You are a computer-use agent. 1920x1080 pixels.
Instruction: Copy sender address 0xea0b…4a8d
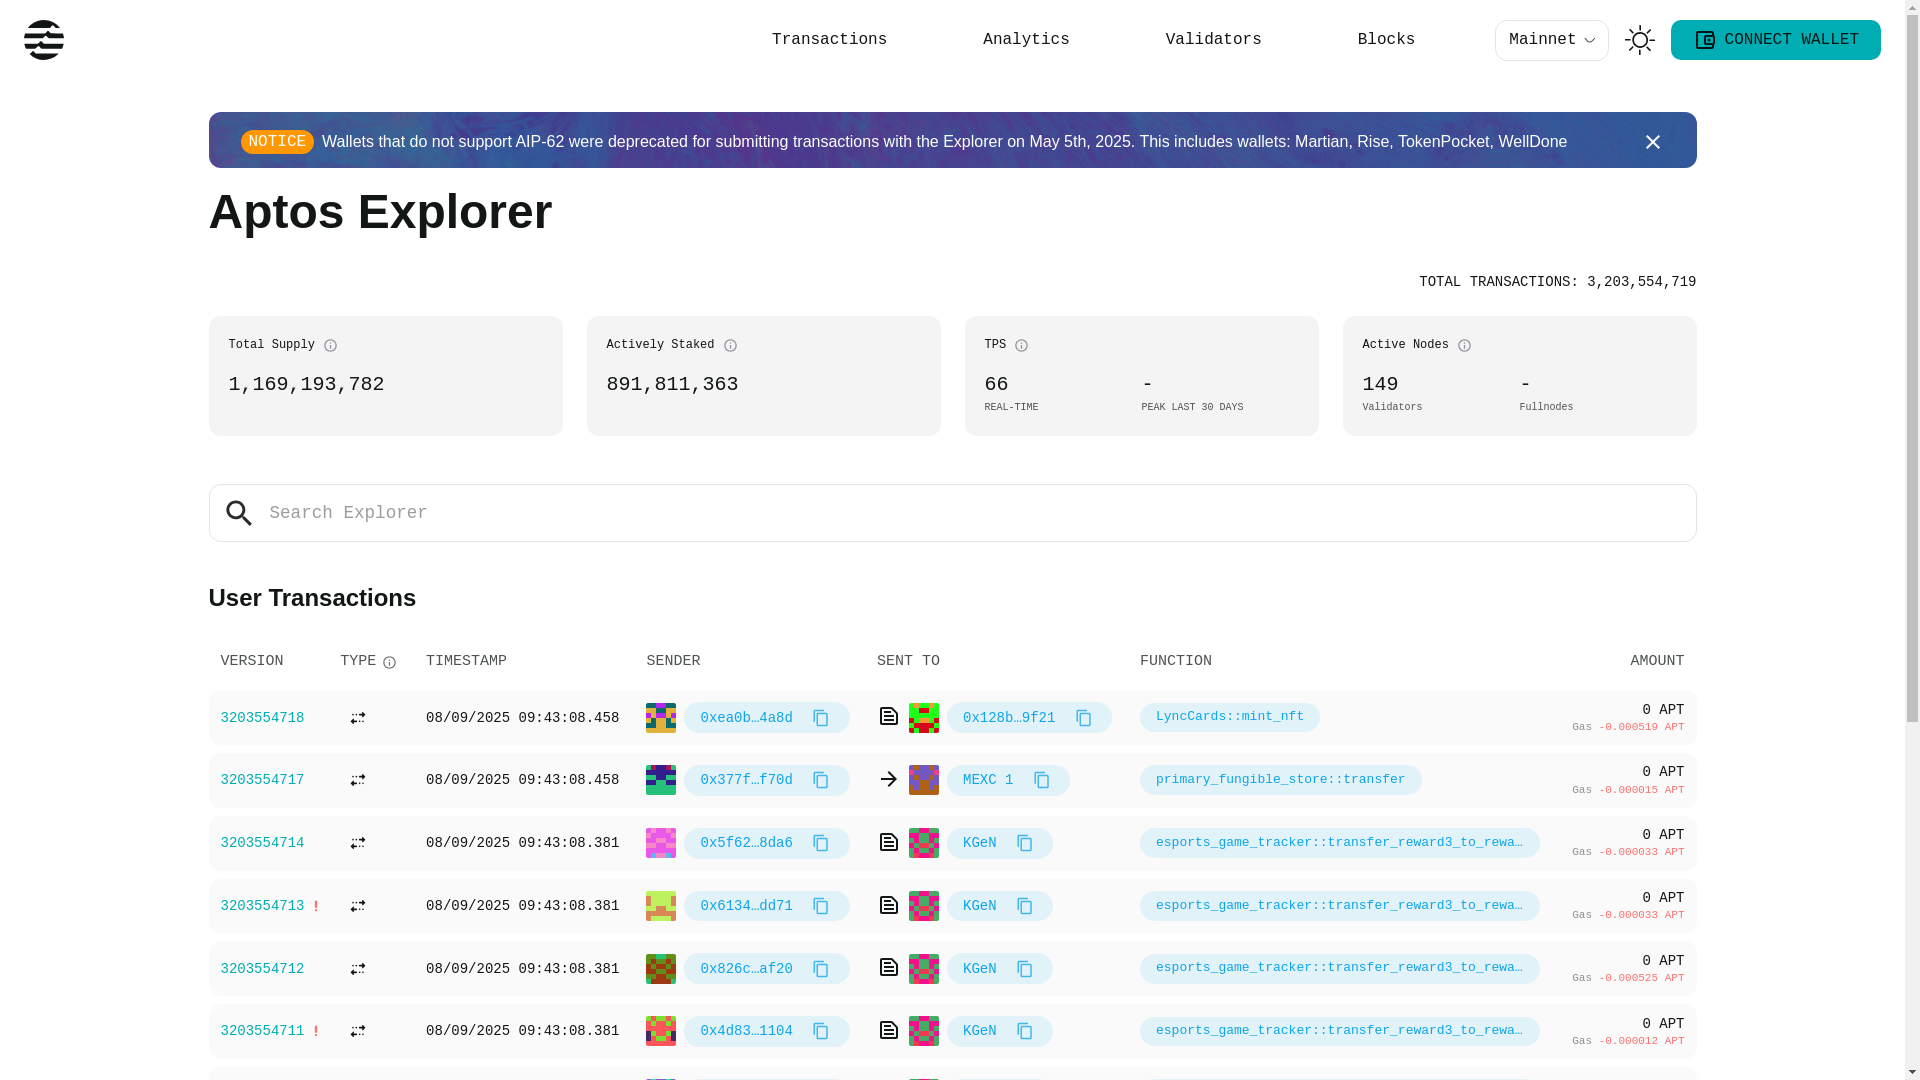click(821, 718)
